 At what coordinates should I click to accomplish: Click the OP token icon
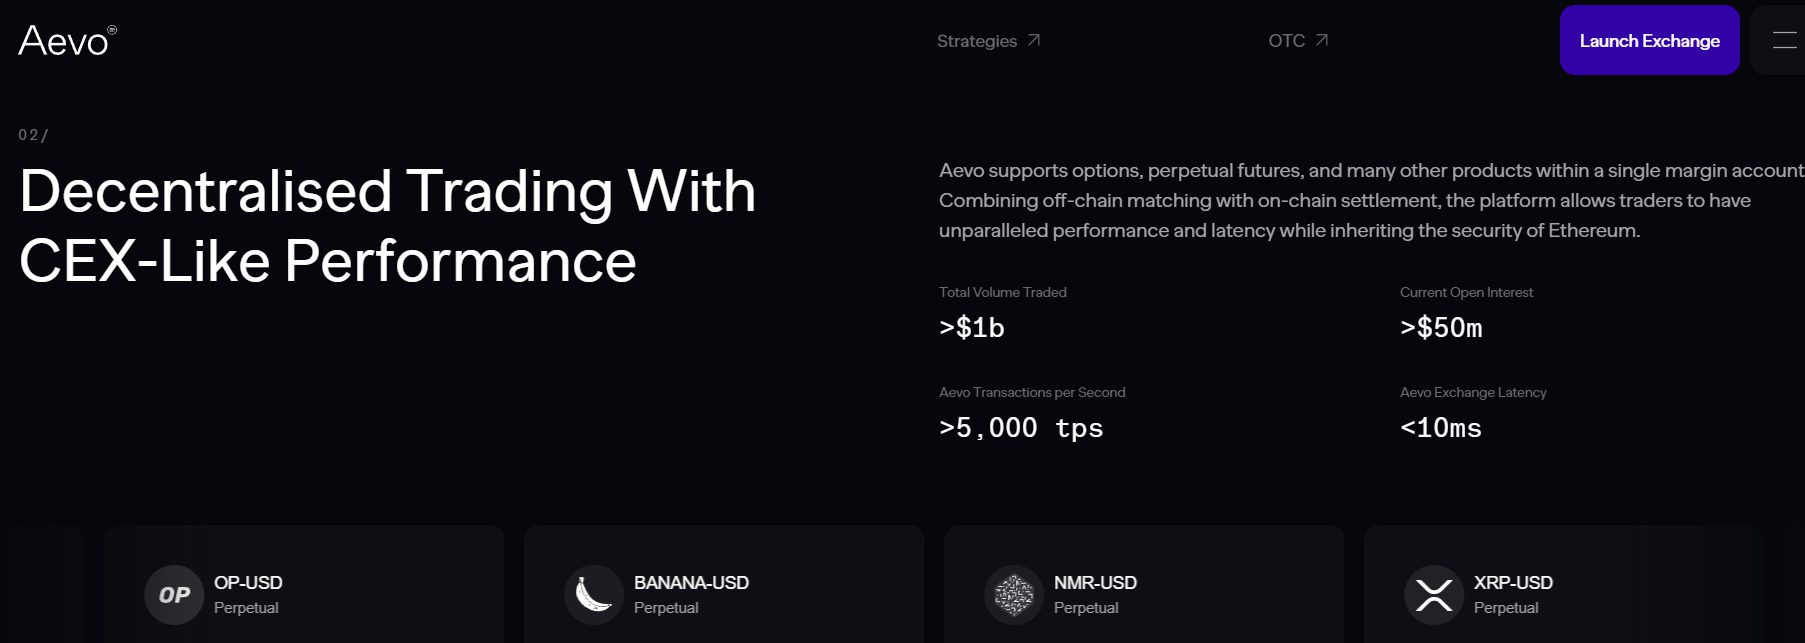[174, 595]
